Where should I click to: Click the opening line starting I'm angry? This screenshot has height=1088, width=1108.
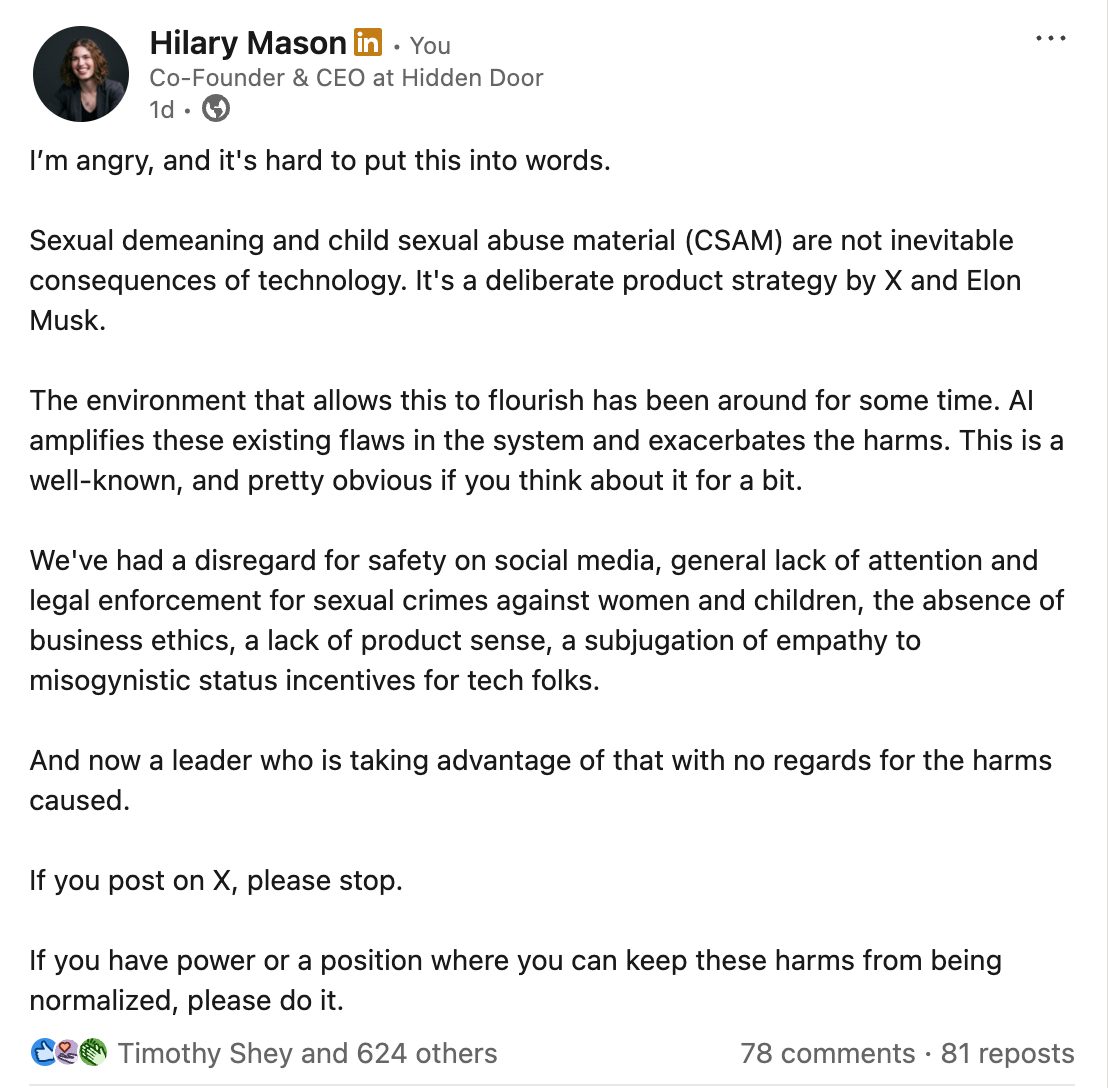[x=320, y=160]
